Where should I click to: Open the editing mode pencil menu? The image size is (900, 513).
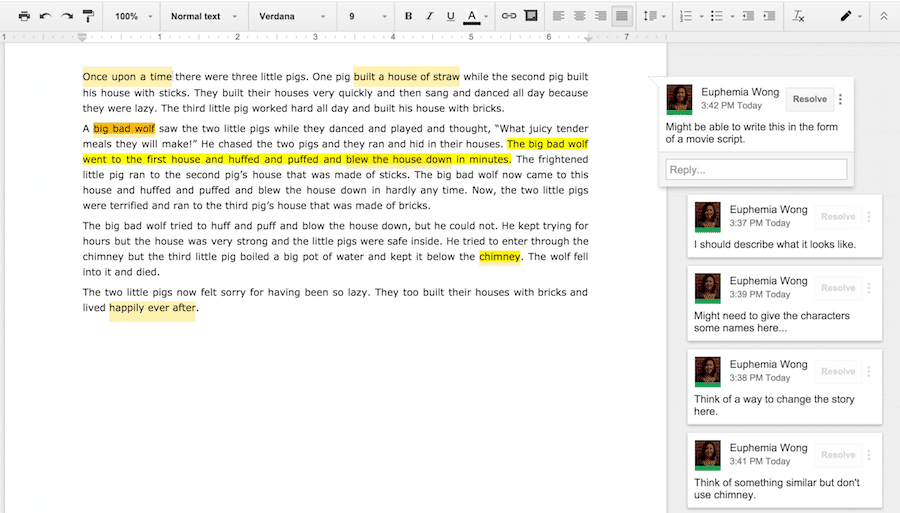point(850,16)
